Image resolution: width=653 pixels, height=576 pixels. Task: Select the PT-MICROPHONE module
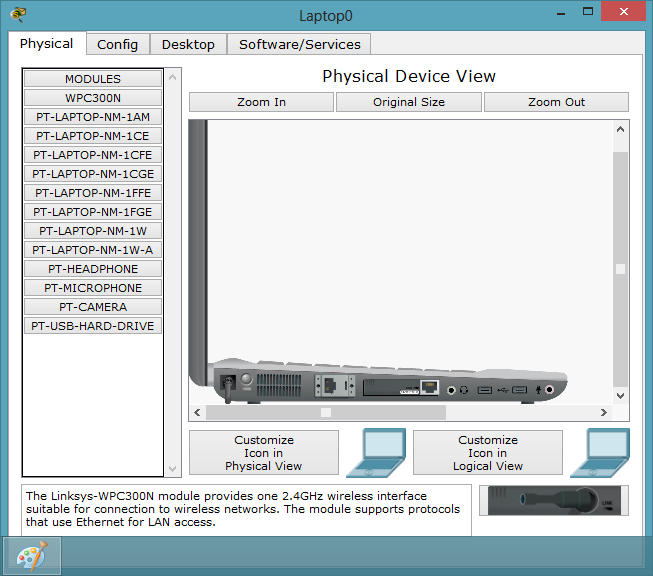[x=93, y=288]
